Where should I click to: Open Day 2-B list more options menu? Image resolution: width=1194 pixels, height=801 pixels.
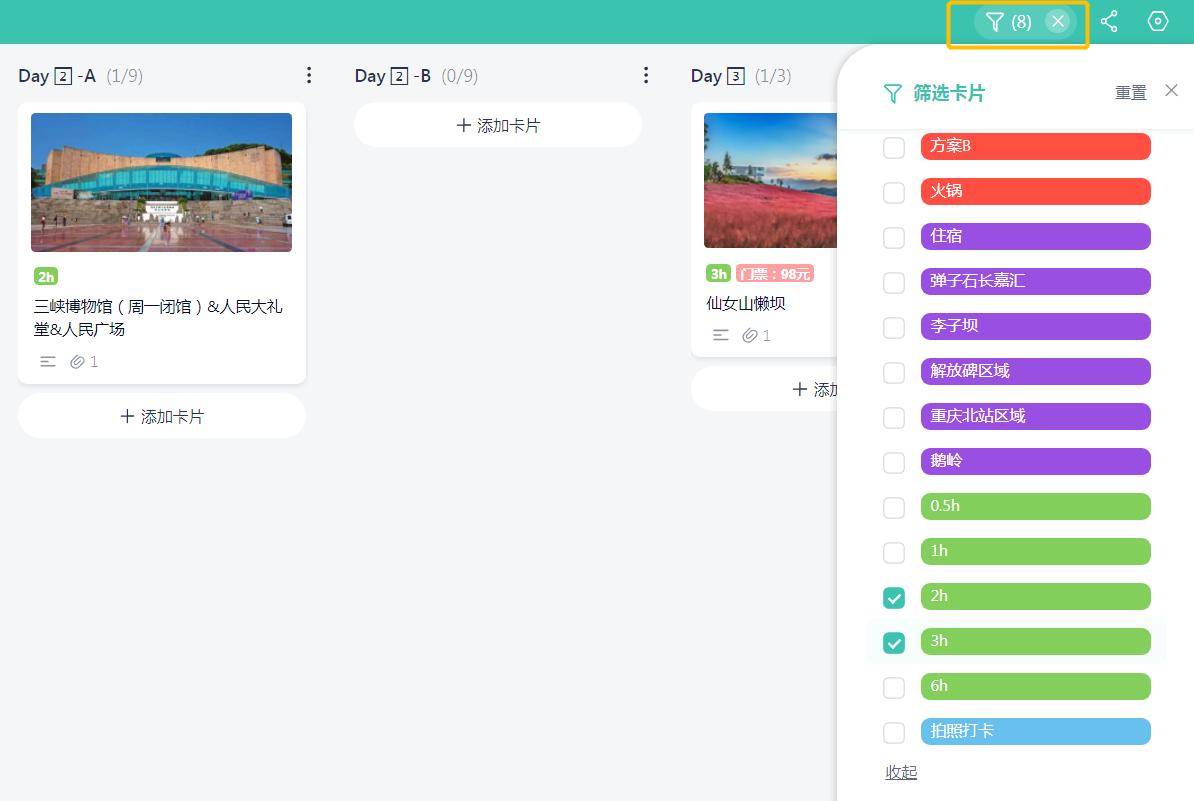(646, 75)
